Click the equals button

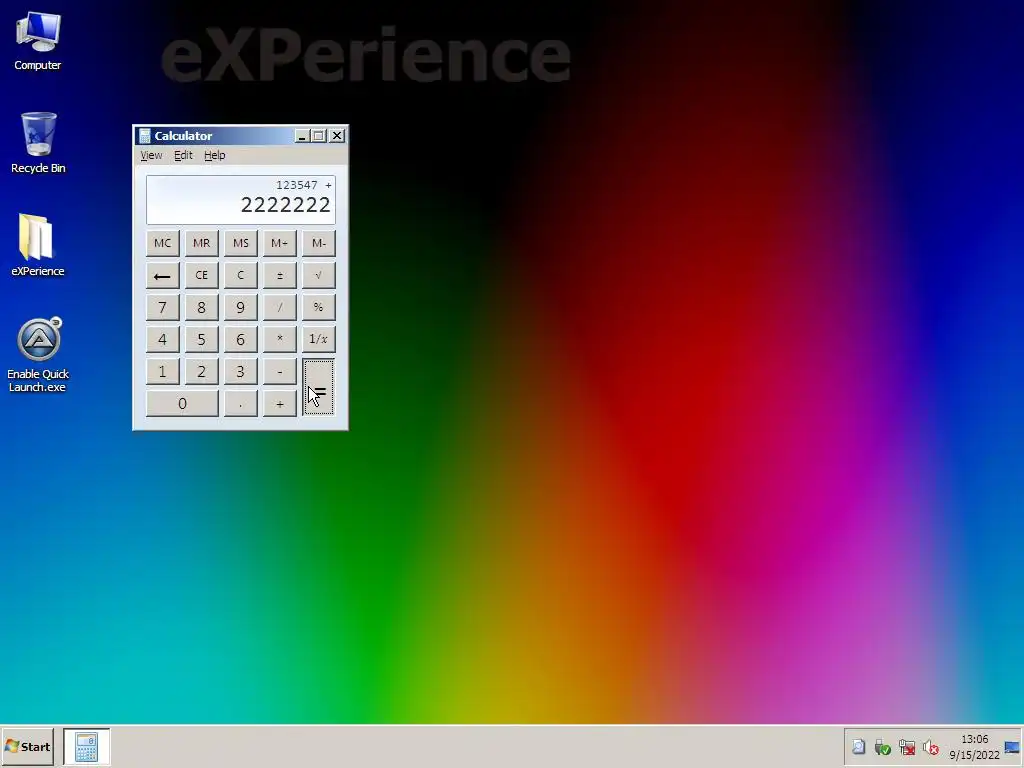tap(319, 387)
